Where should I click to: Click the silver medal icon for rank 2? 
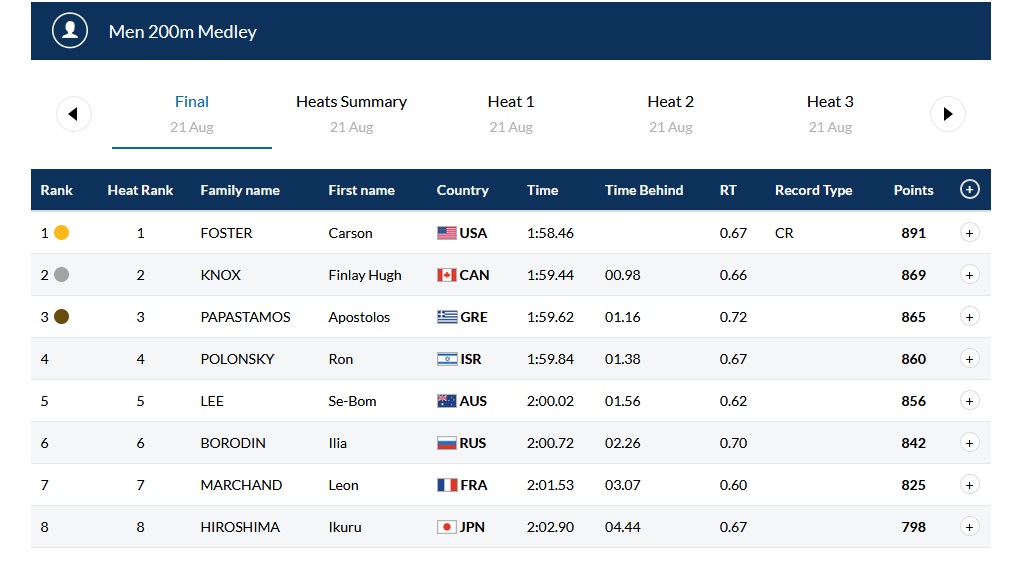click(x=61, y=275)
